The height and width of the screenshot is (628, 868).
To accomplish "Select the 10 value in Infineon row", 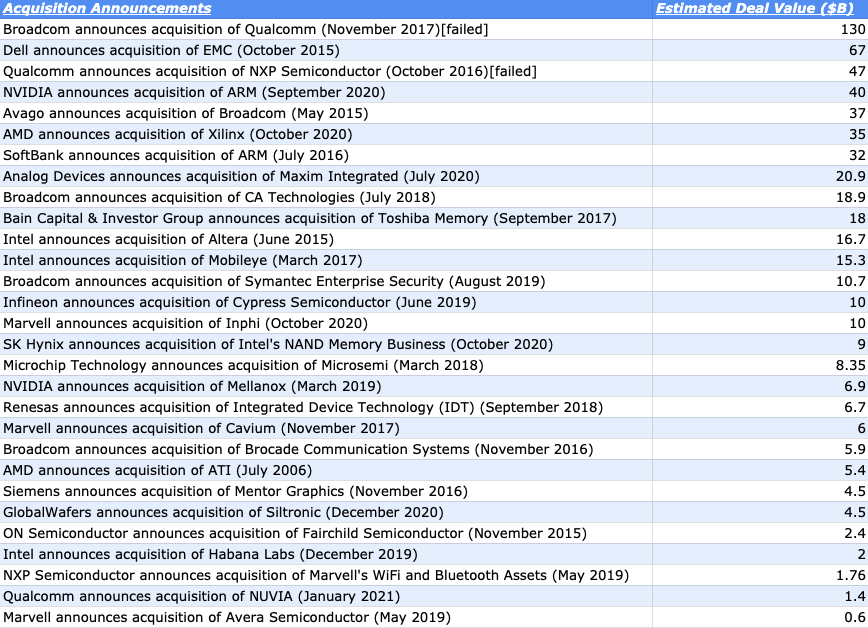I will point(857,303).
